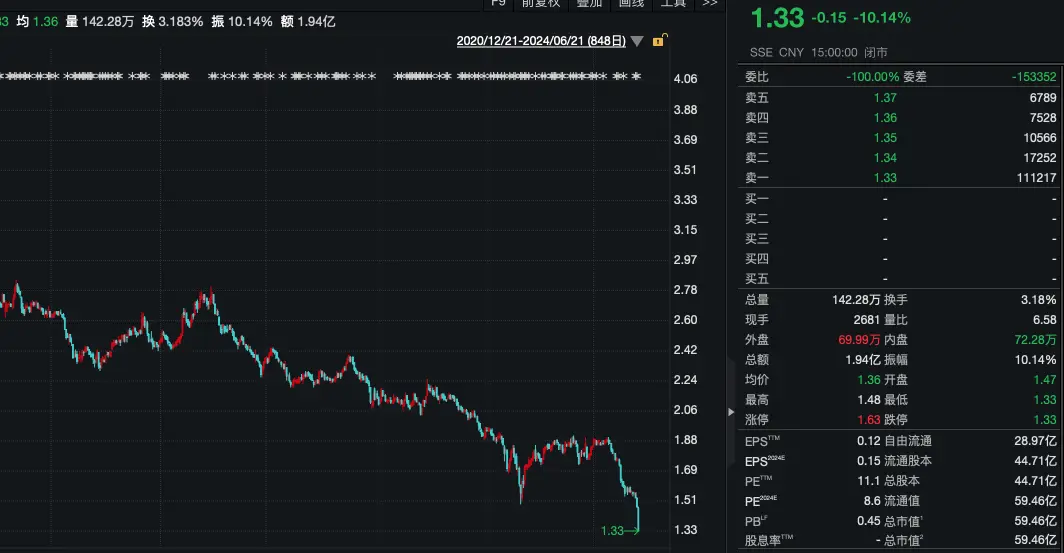Click the large 1.33 current price
This screenshot has height=553, width=1064.
click(777, 19)
